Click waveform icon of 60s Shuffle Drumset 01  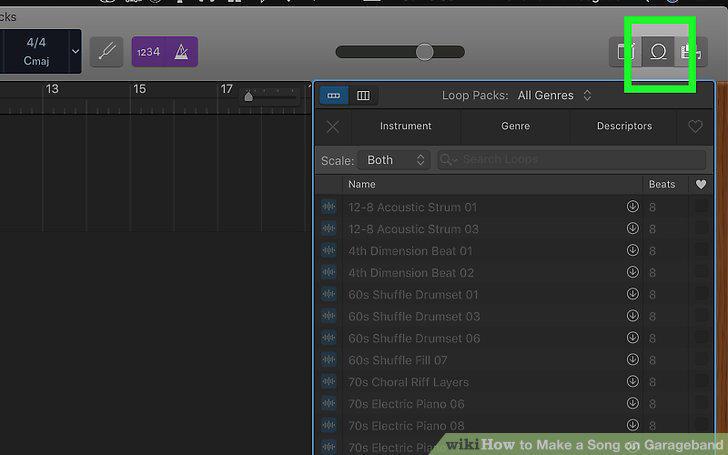point(329,293)
